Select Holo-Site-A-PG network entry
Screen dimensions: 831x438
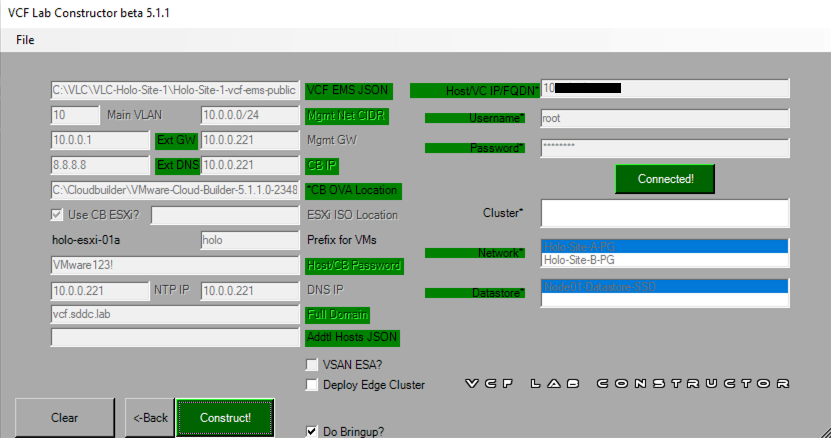(x=664, y=246)
